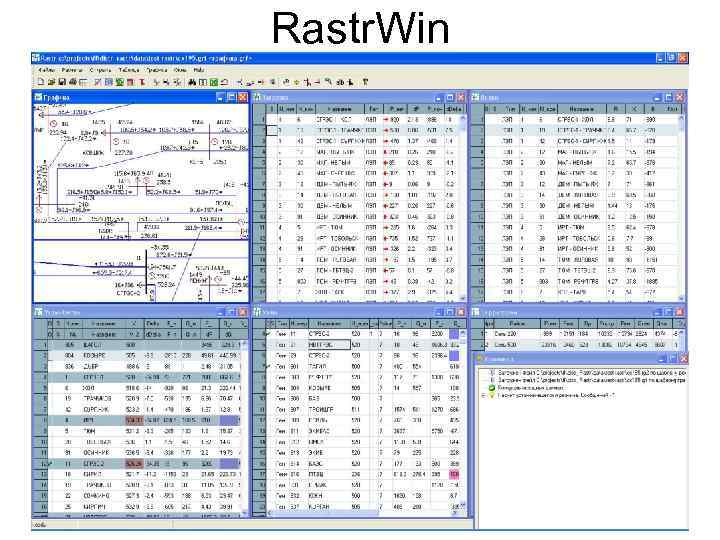Click the Район column header in districts table
This screenshot has width=720, height=540.
(517, 324)
